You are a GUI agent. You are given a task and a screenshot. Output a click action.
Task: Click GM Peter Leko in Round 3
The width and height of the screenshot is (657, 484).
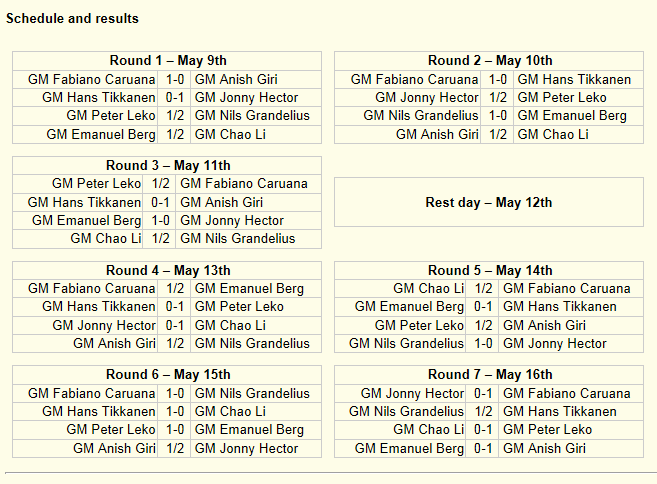(x=96, y=184)
